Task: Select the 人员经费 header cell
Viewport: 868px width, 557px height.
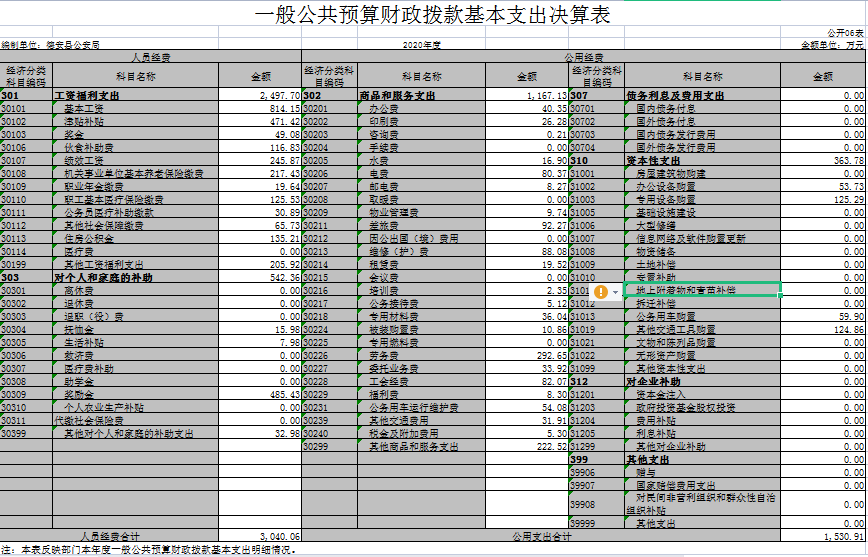Action: (x=151, y=57)
